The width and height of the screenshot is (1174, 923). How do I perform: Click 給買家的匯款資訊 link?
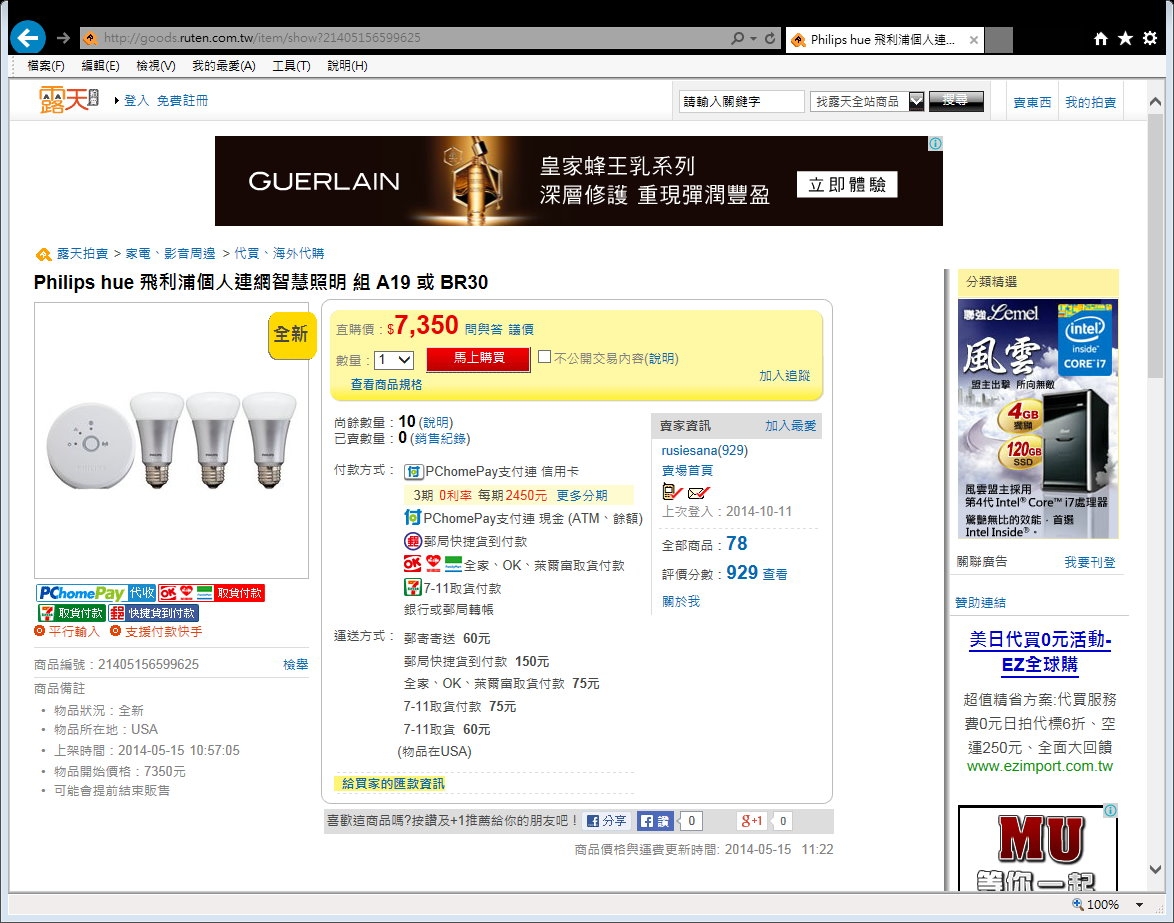[393, 784]
